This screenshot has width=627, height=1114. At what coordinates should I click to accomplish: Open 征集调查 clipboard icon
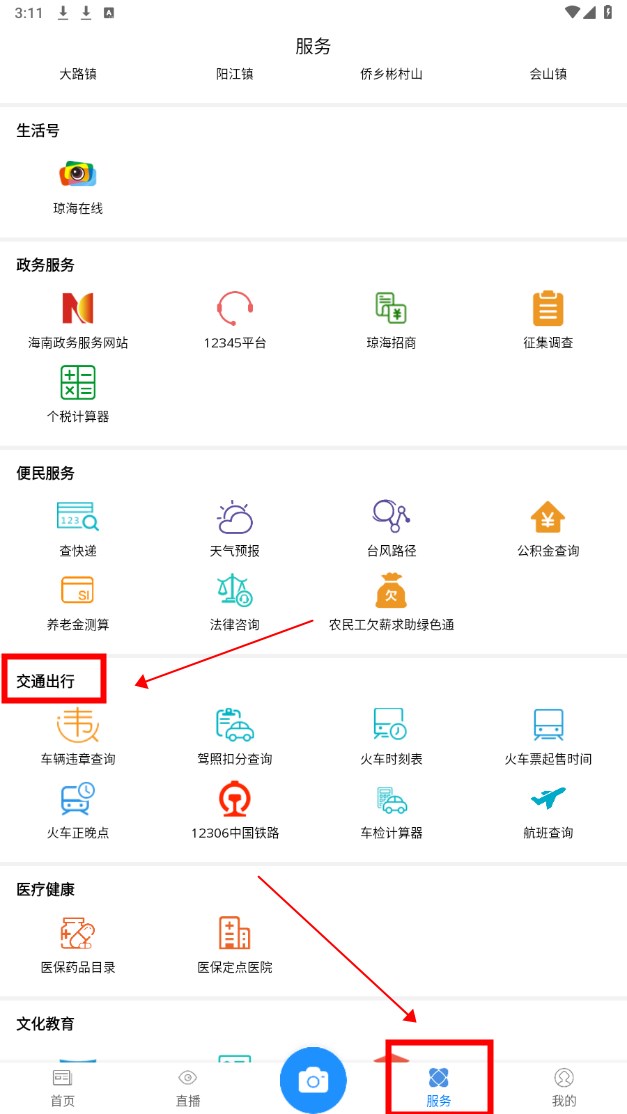point(548,308)
